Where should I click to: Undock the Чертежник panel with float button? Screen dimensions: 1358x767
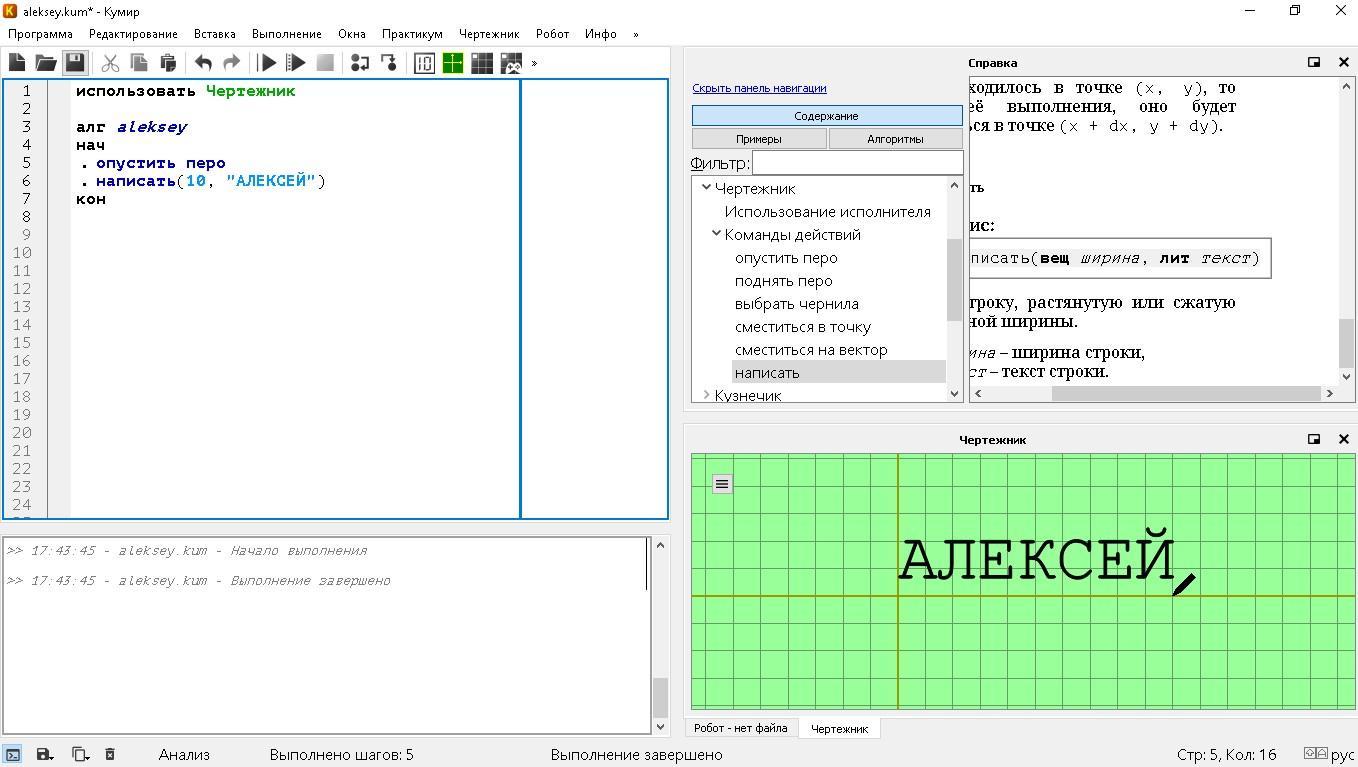[x=1314, y=439]
